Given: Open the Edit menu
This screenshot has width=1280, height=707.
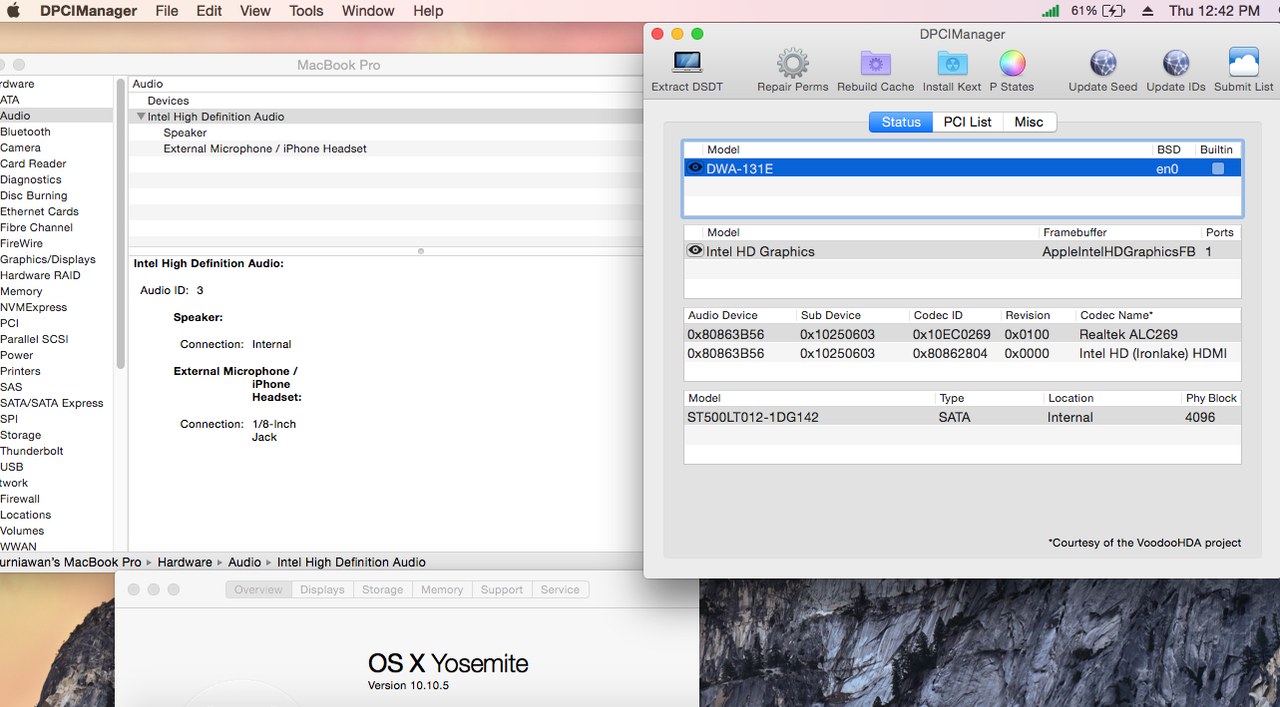Looking at the screenshot, I should (x=209, y=11).
